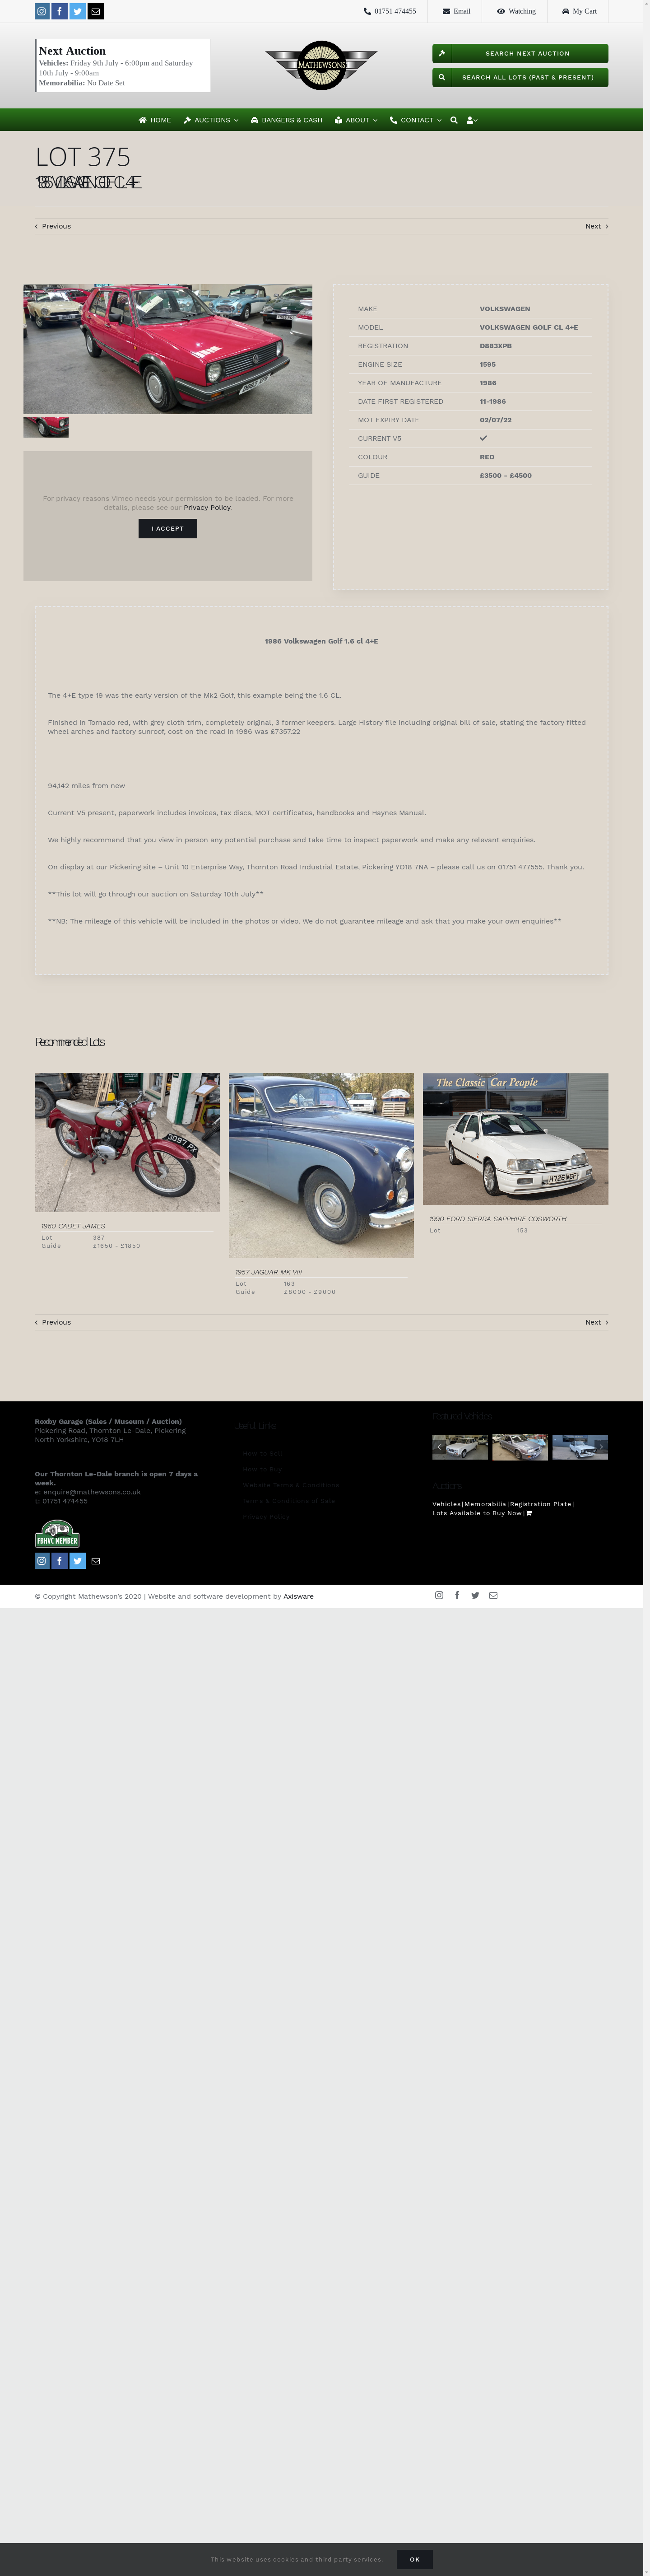Expand the Auctions navigation dropdown
Screen dimensions: 650x2576
pos(211,120)
